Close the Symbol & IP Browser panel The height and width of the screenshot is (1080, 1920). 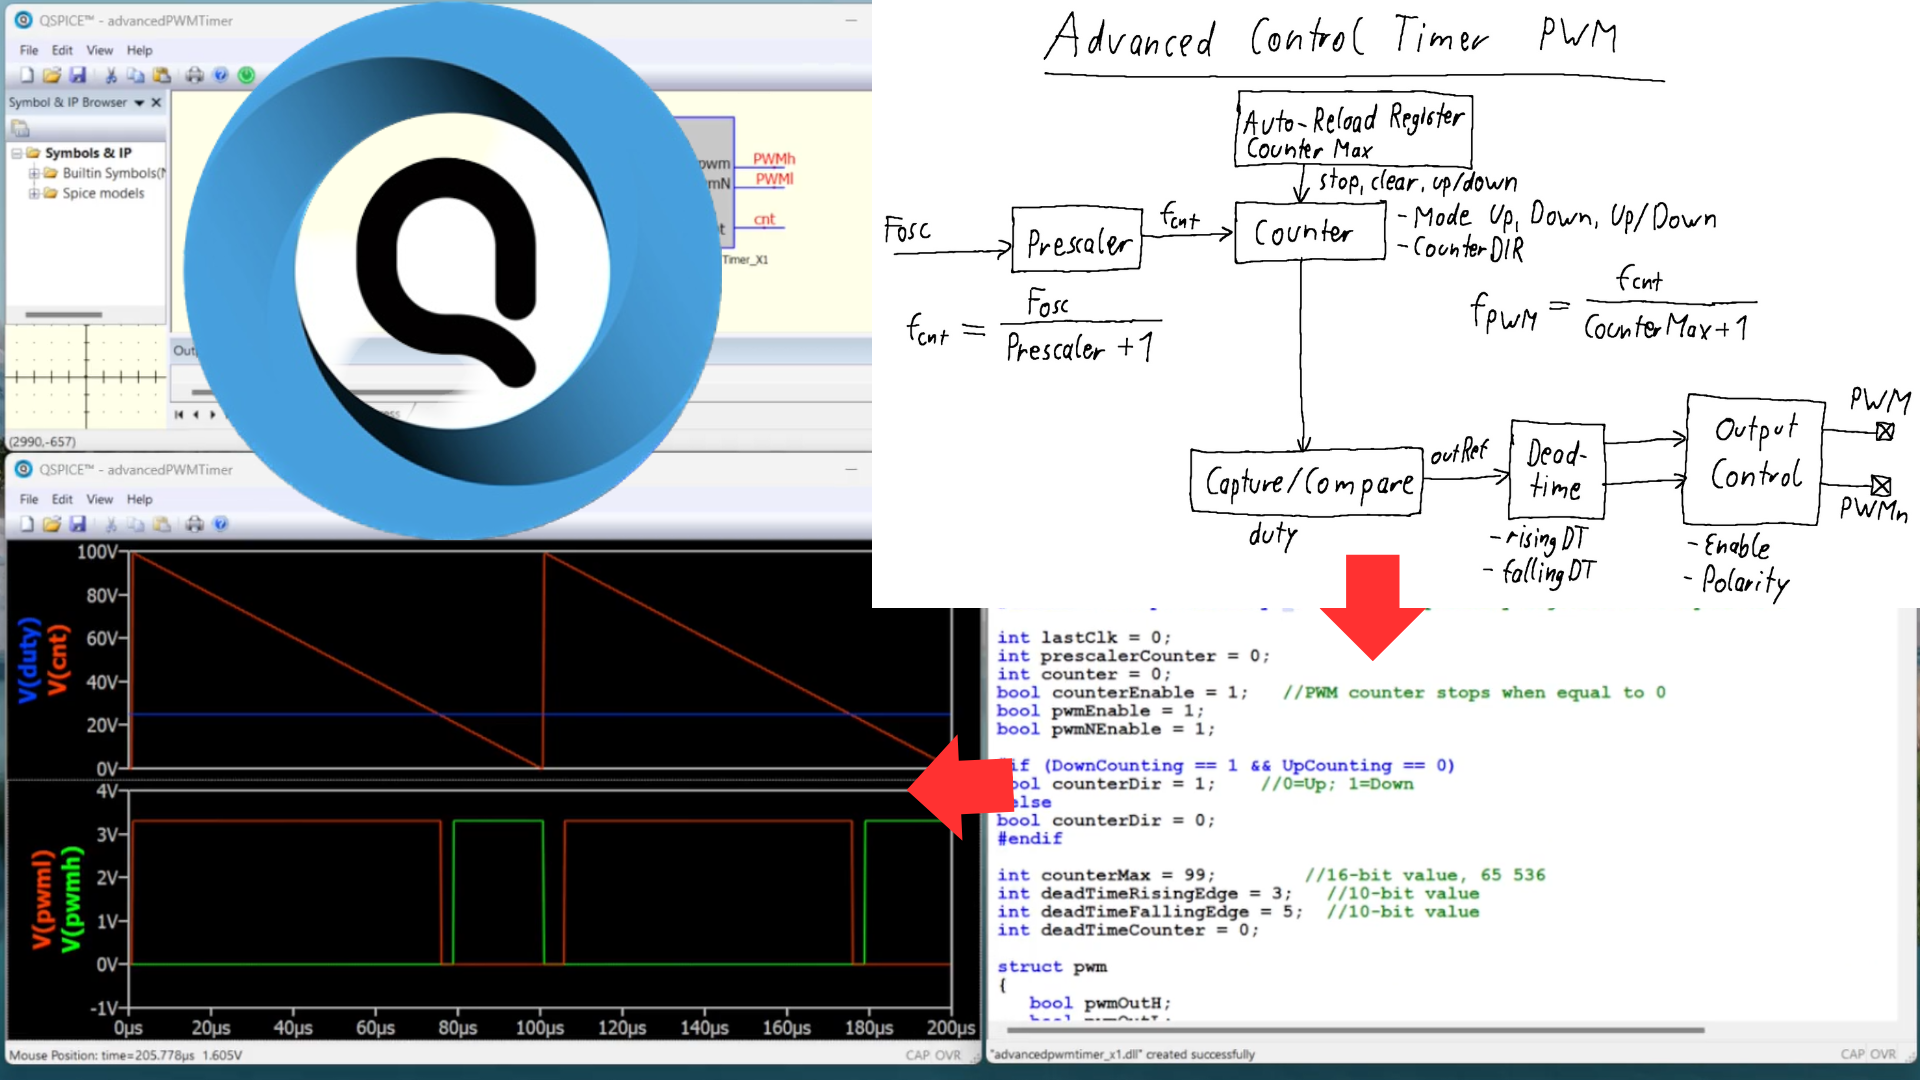click(157, 102)
